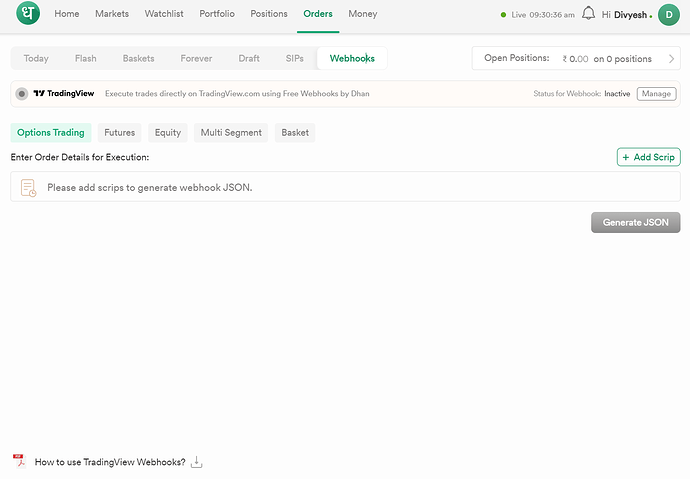Click the Generate JSON button

[635, 223]
